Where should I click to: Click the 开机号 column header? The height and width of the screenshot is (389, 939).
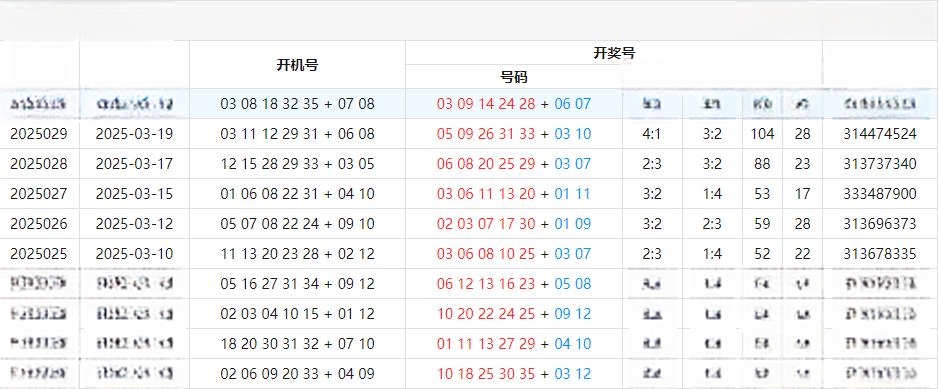tap(297, 65)
